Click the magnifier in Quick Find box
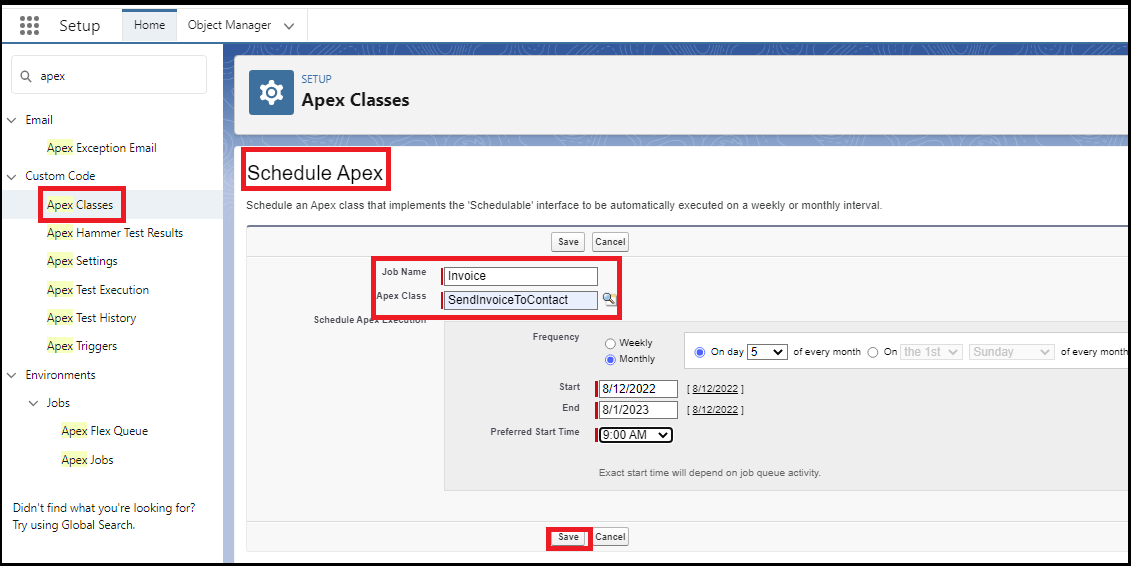Screen dimensions: 1131x566 point(26,76)
